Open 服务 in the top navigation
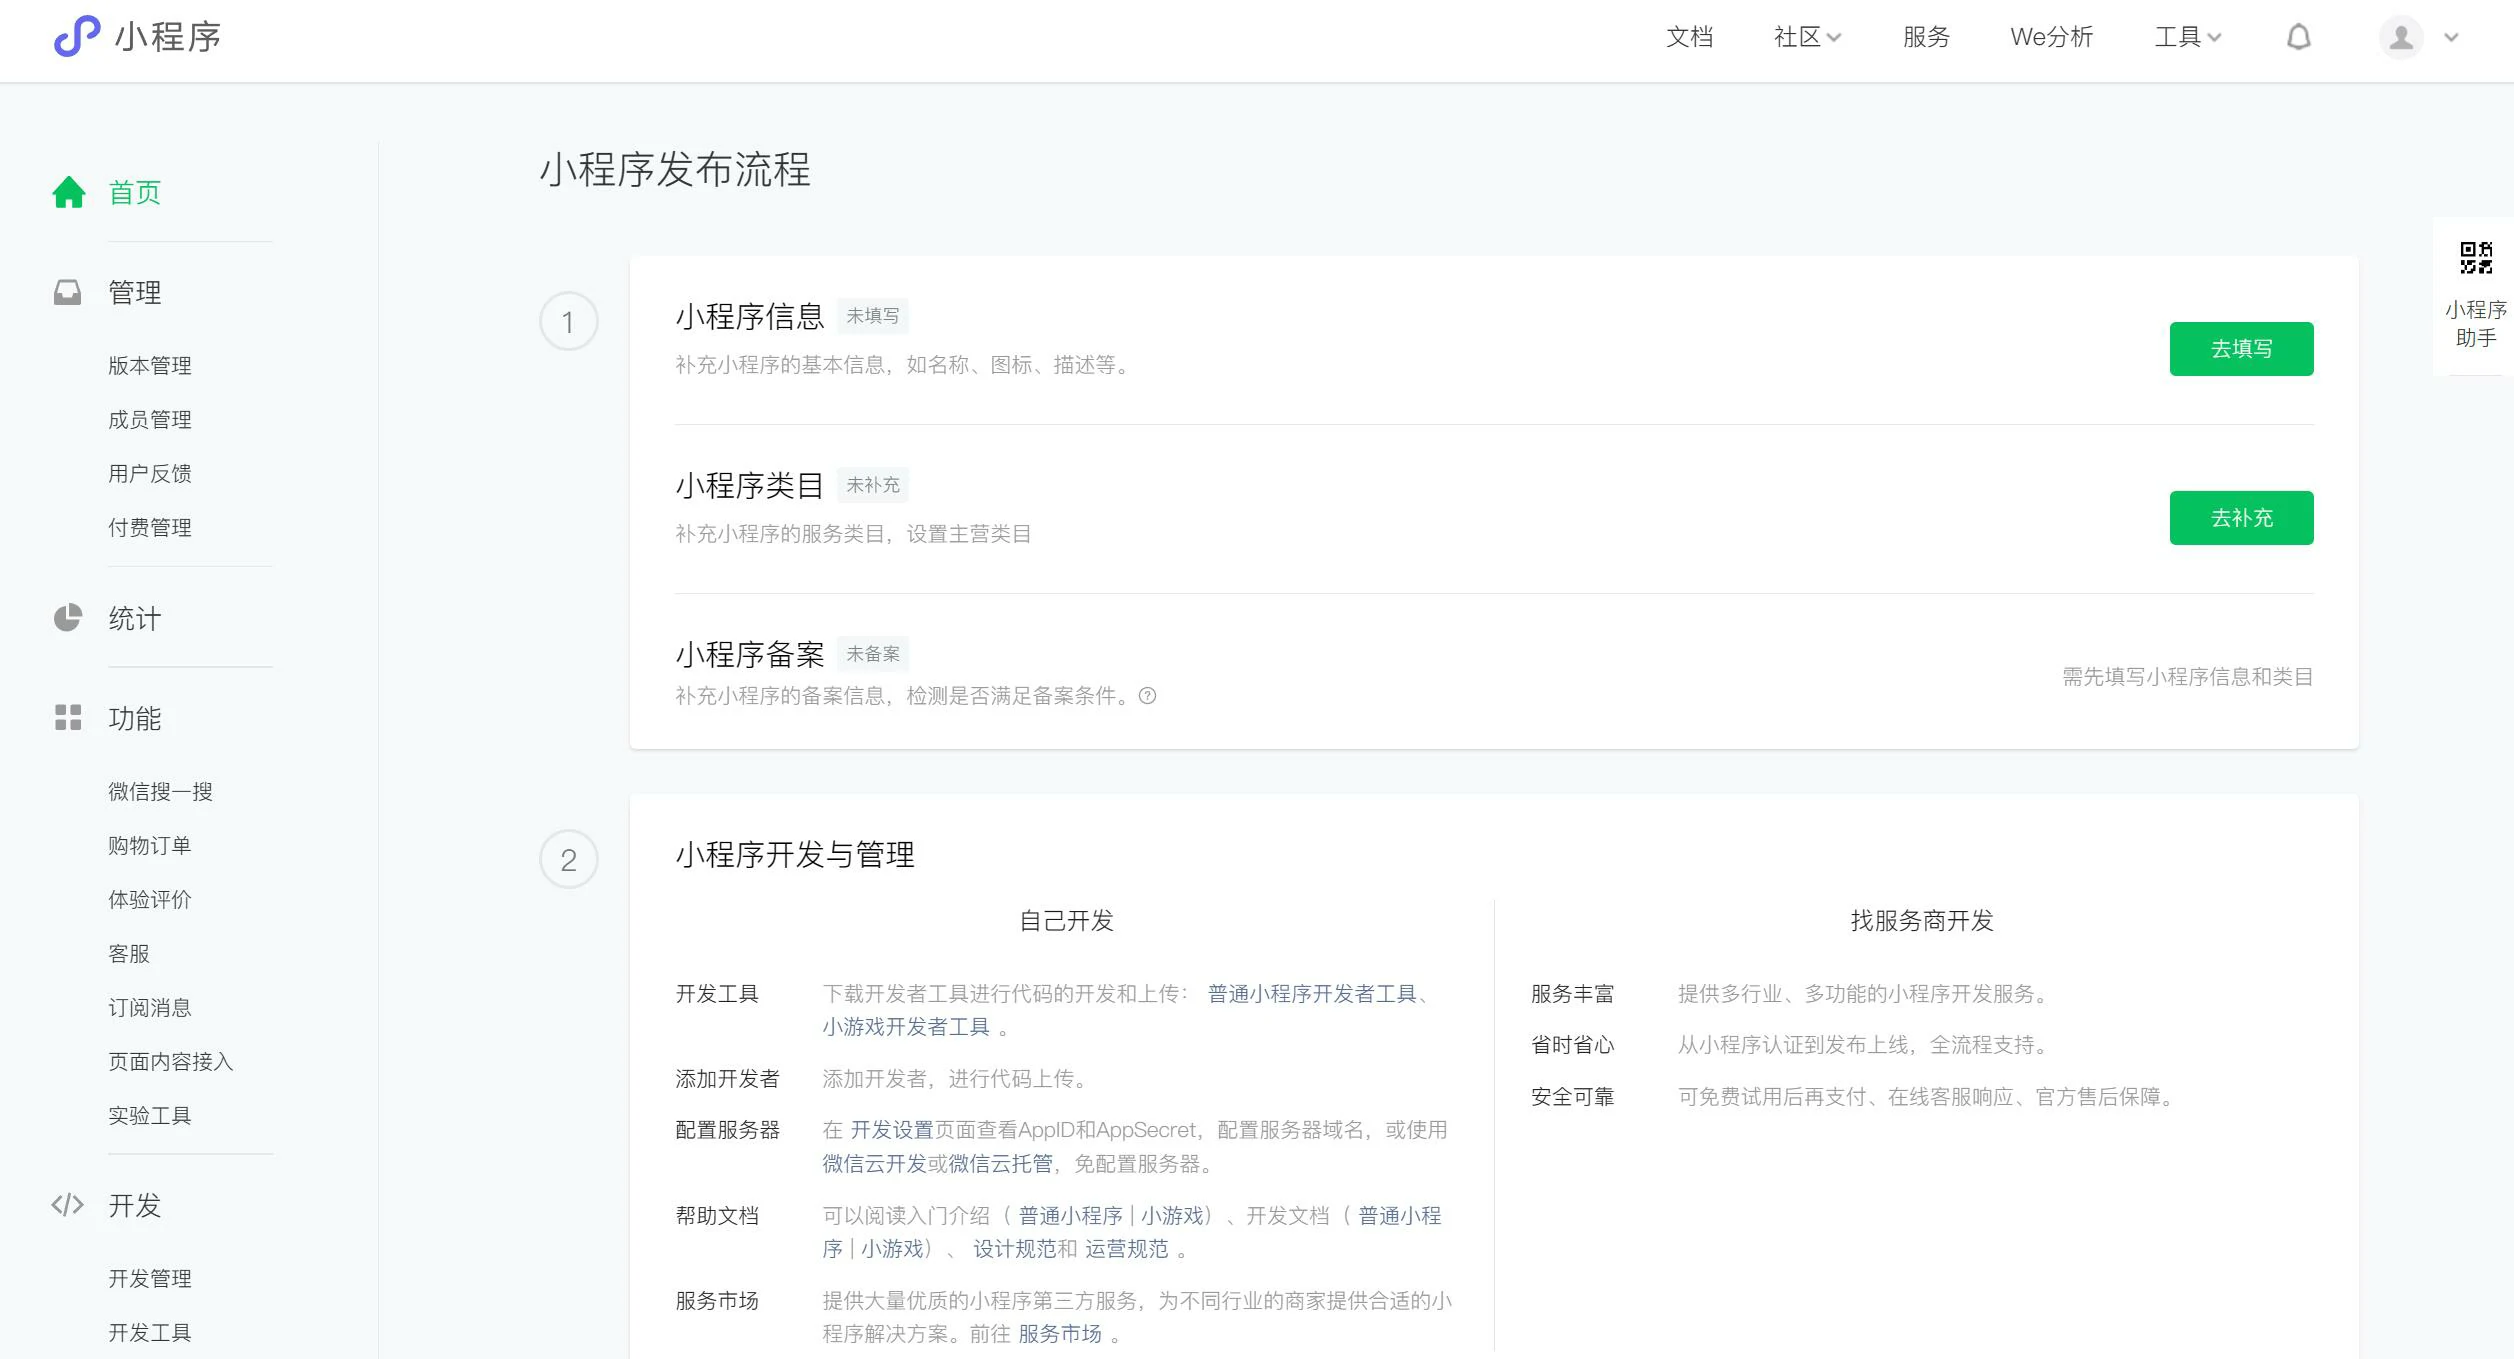Viewport: 2514px width, 1359px height. [x=1926, y=37]
